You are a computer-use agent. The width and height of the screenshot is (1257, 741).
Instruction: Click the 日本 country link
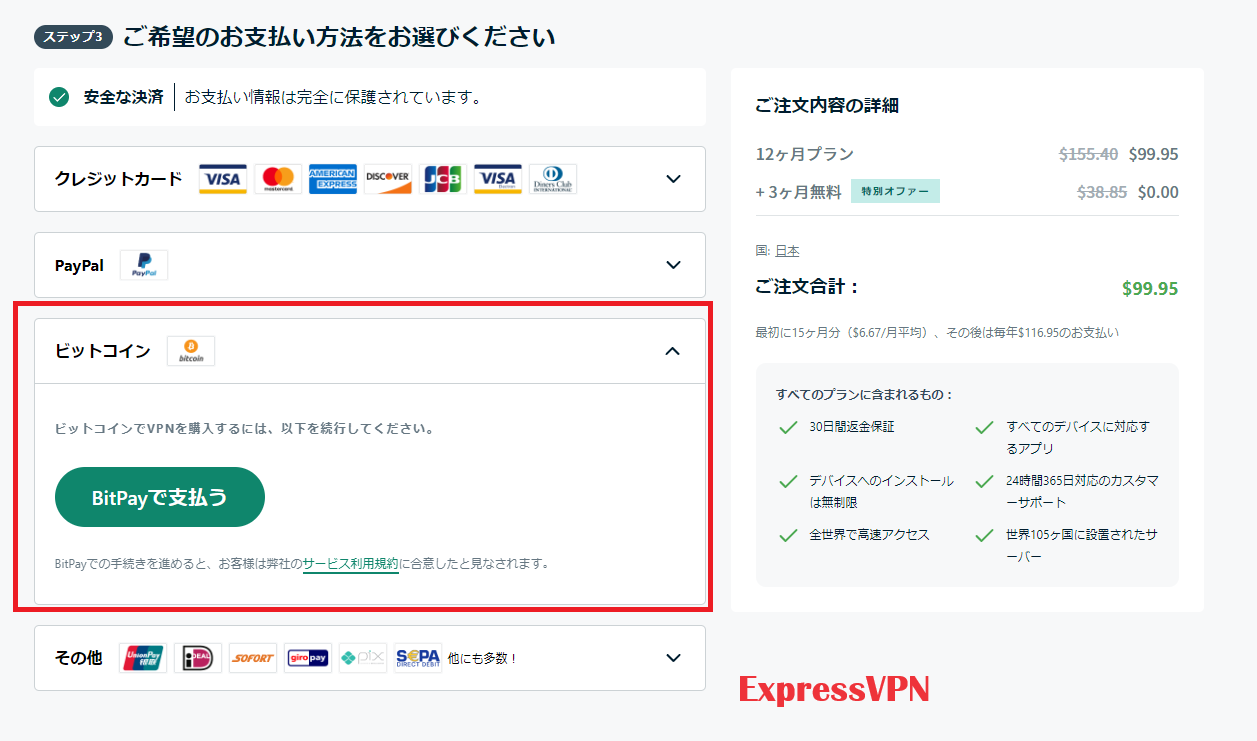pos(787,251)
